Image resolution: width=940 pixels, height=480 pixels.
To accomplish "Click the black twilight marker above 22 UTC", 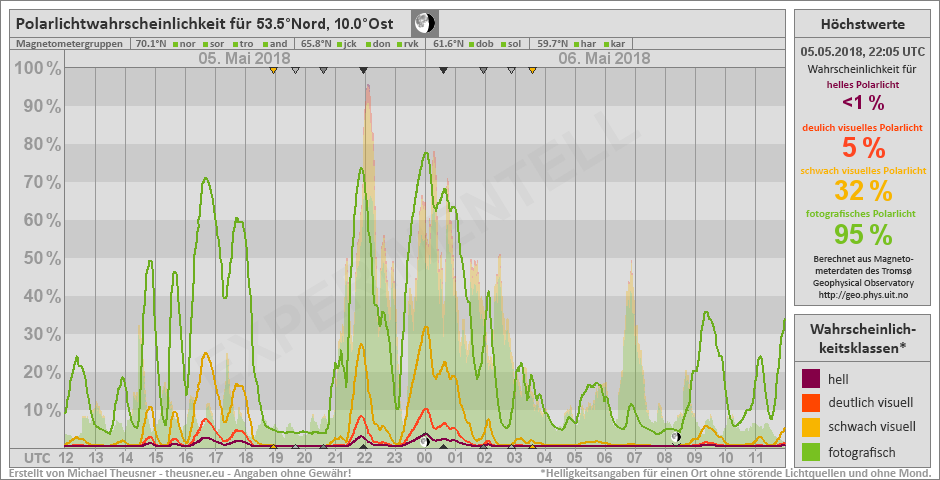I will 363,70.
